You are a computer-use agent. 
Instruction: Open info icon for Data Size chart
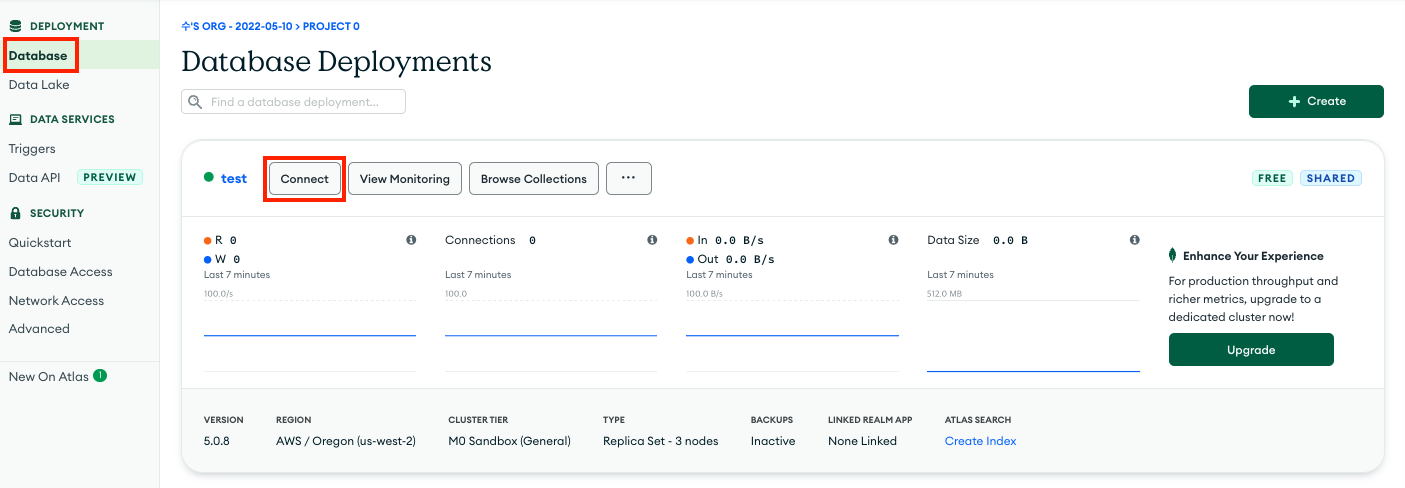(1134, 240)
